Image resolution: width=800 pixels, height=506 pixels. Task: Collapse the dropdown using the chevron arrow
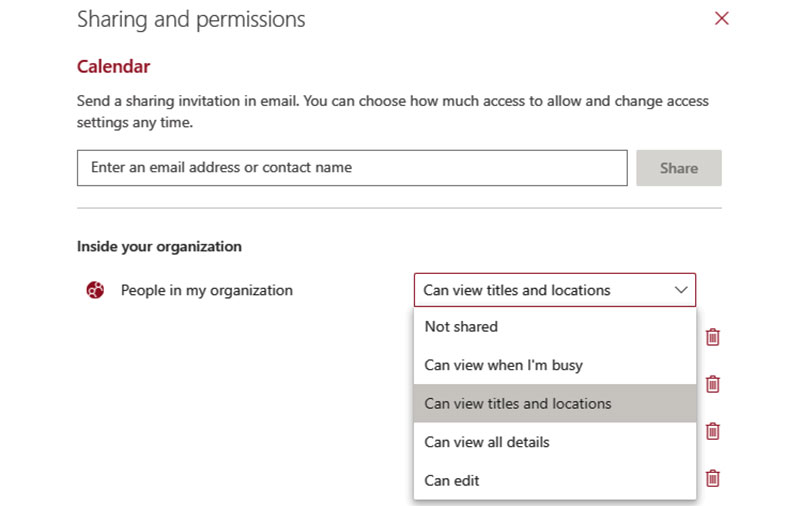[681, 290]
